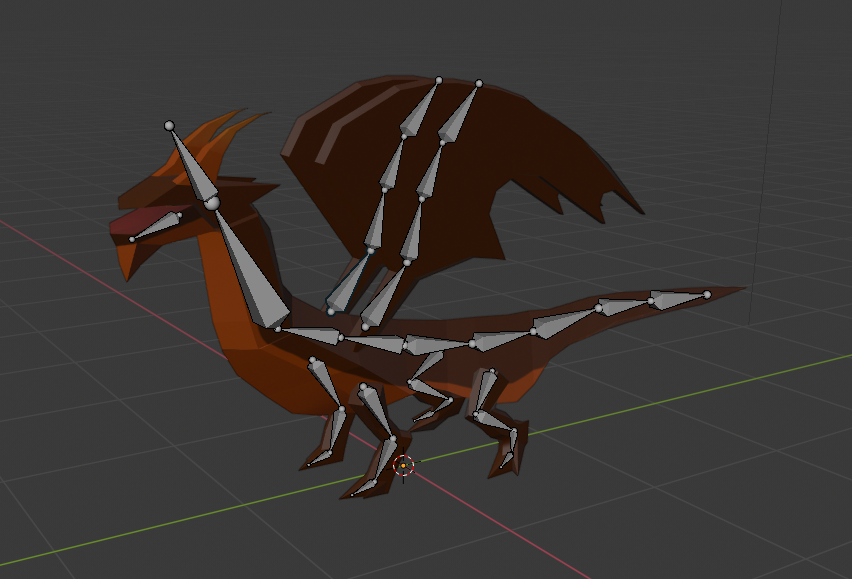Click the dark brown wing membrane mesh
This screenshot has height=579, width=852.
pyautogui.click(x=540, y=170)
